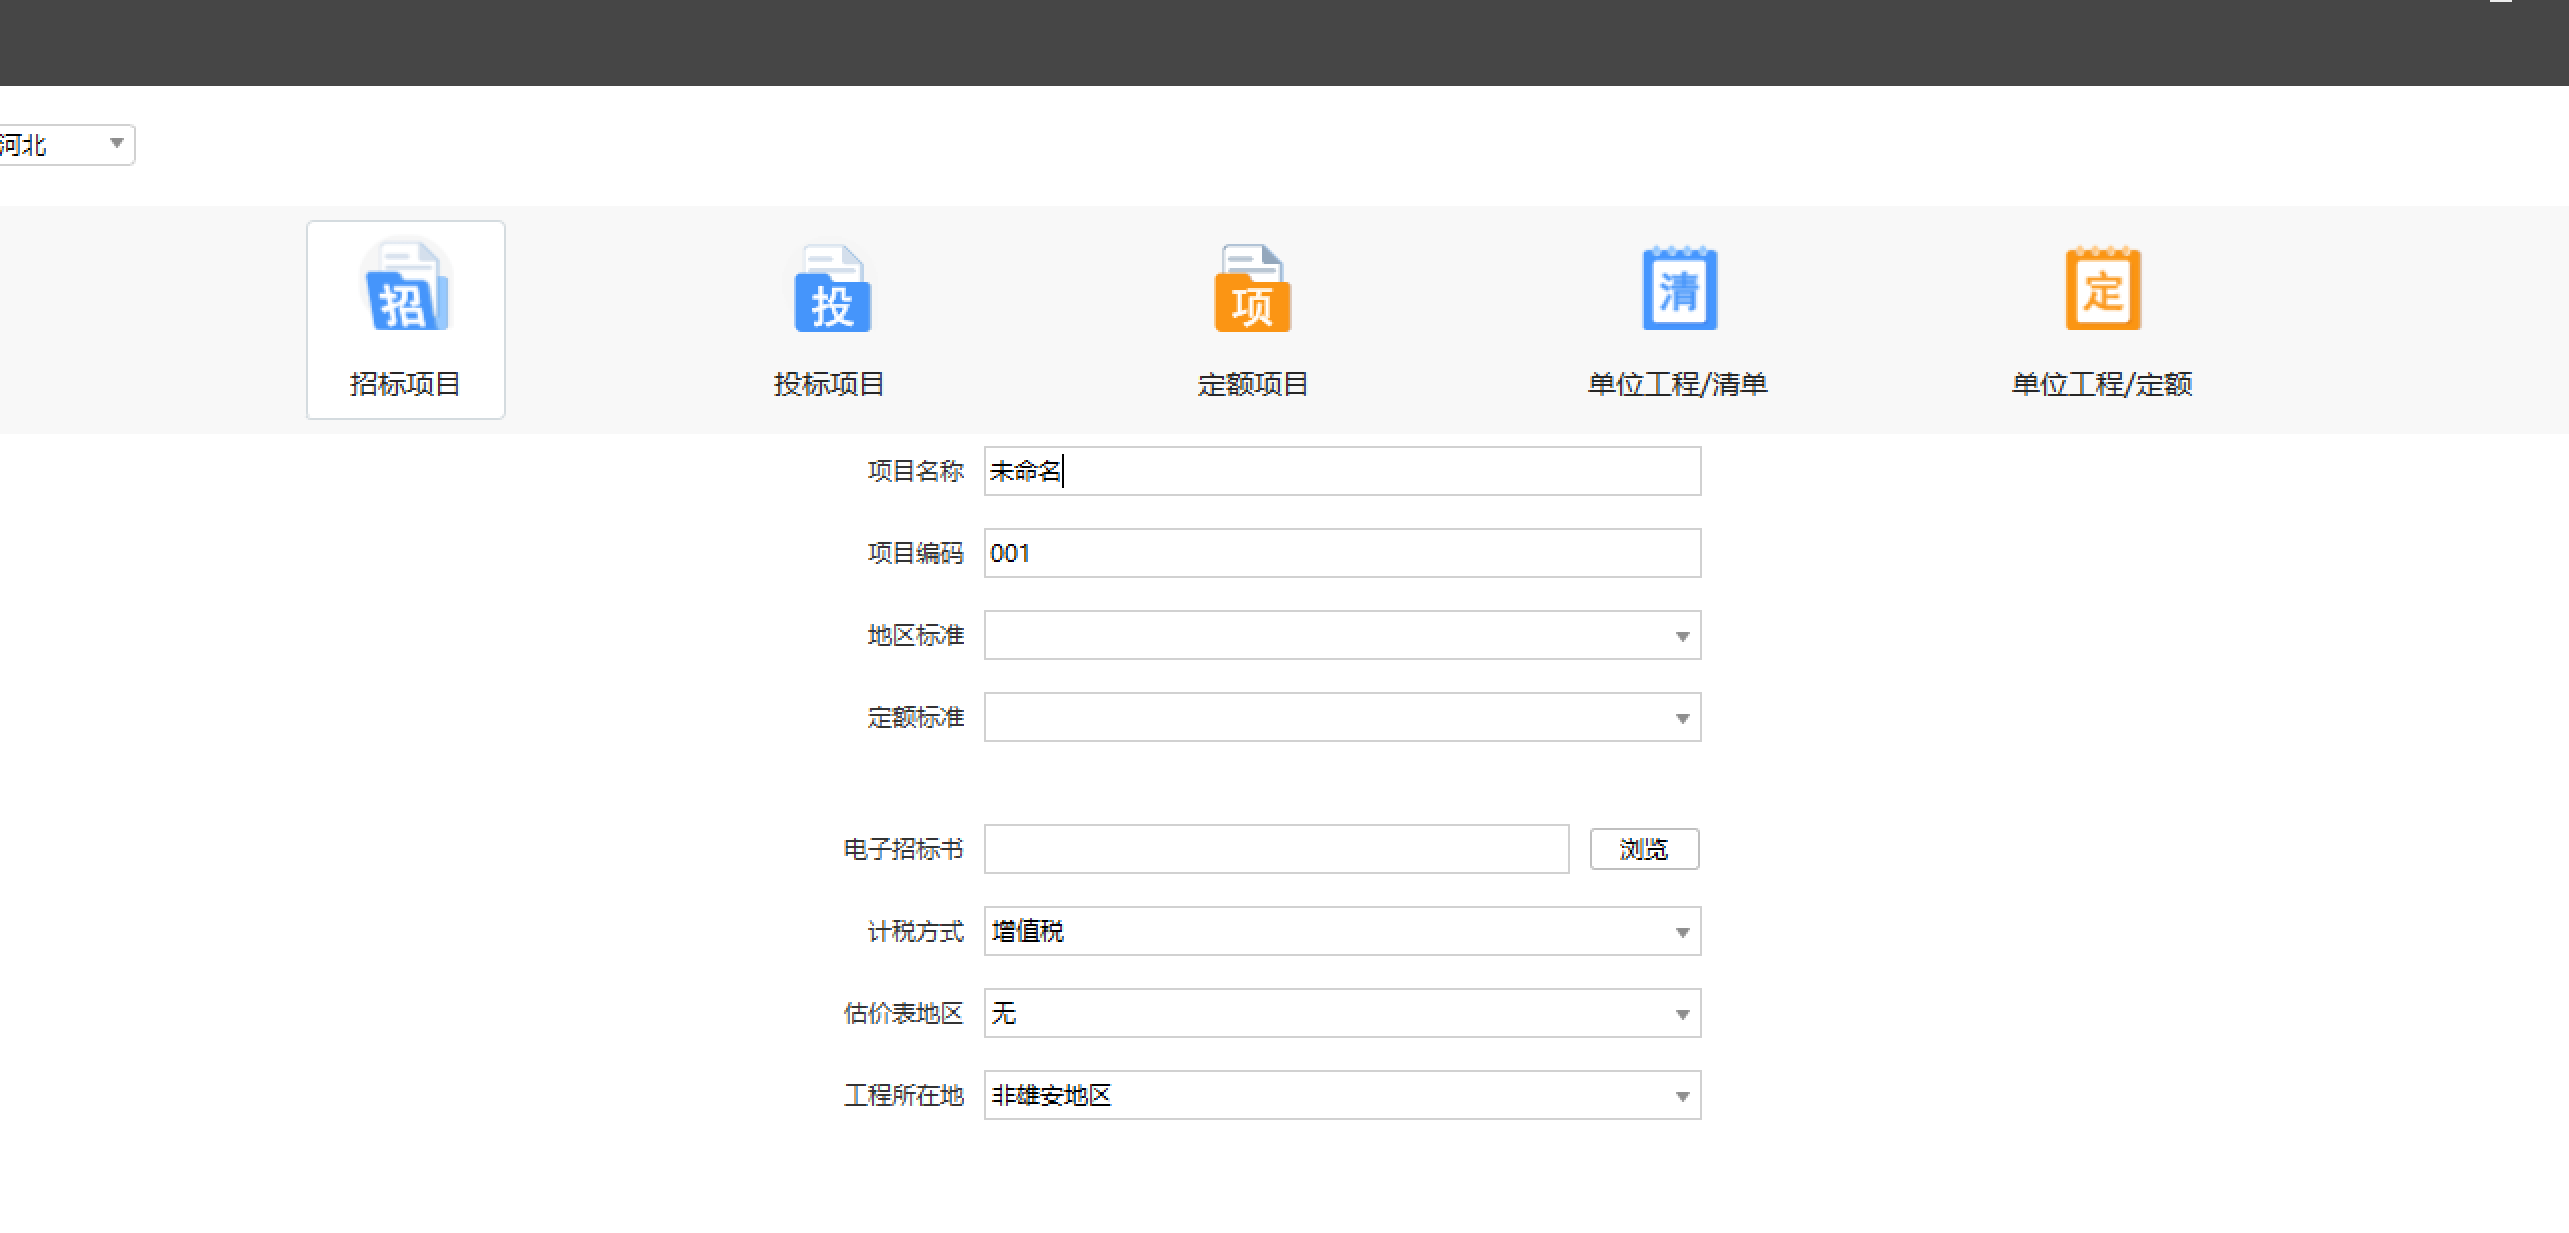Click into the 电子招标书 file path field

point(1276,849)
